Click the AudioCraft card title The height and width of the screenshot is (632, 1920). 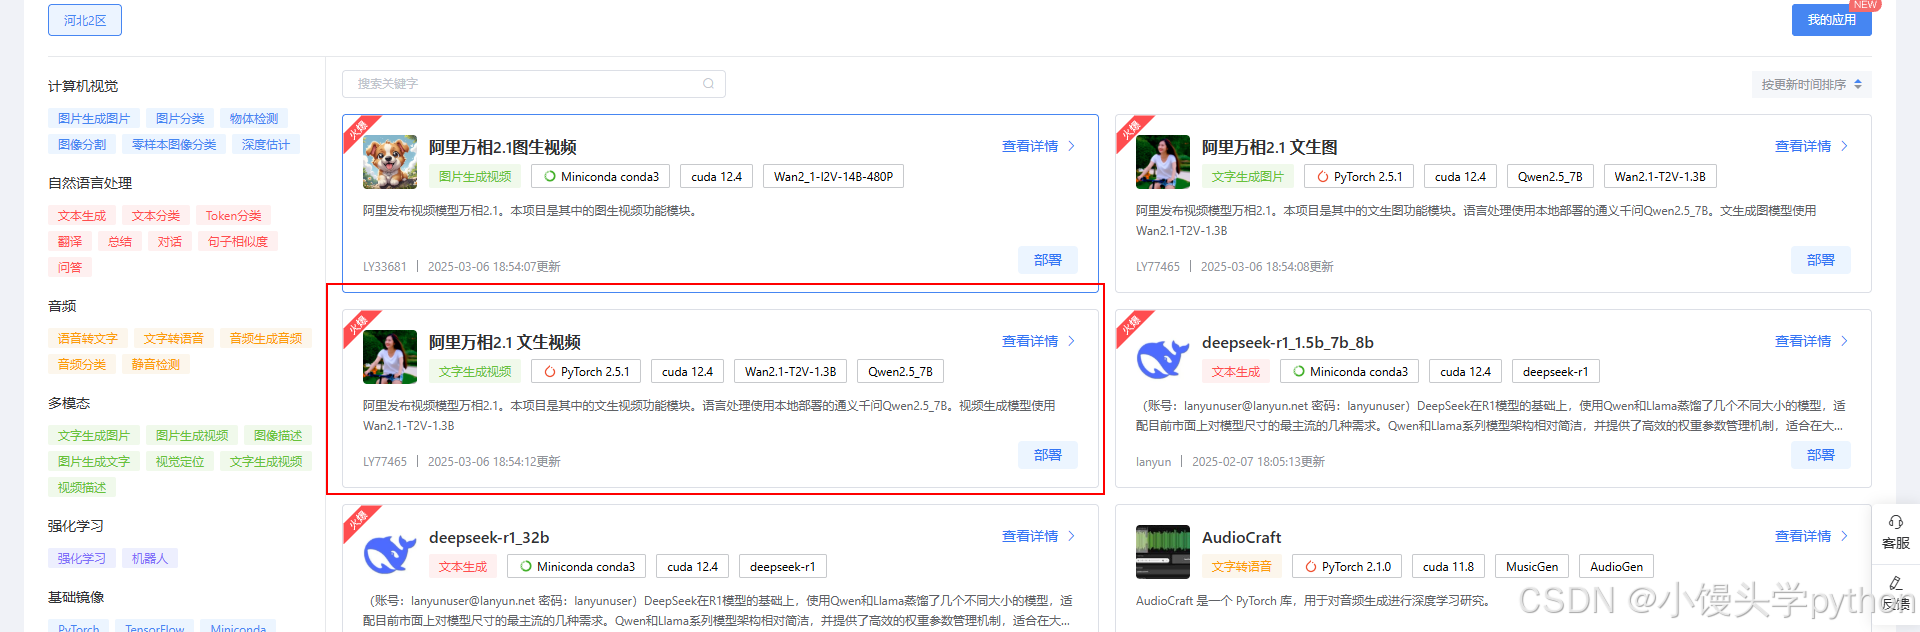click(x=1241, y=537)
